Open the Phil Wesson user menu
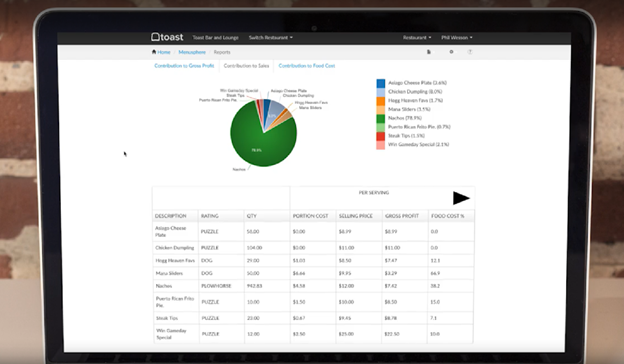This screenshot has width=624, height=364. tap(457, 37)
